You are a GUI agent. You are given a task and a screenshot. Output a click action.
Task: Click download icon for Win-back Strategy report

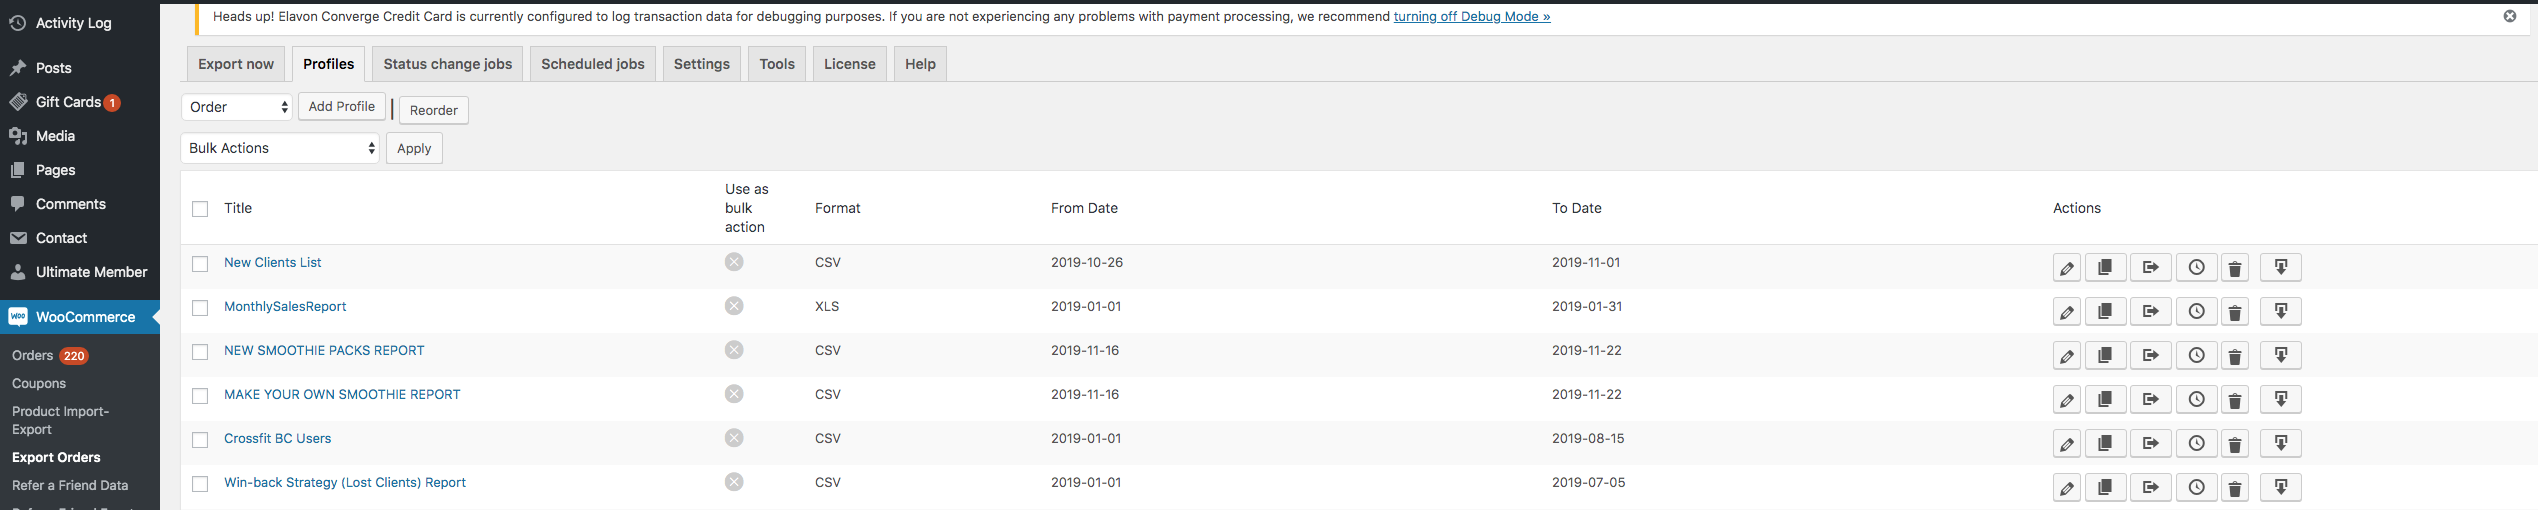[x=2281, y=488]
